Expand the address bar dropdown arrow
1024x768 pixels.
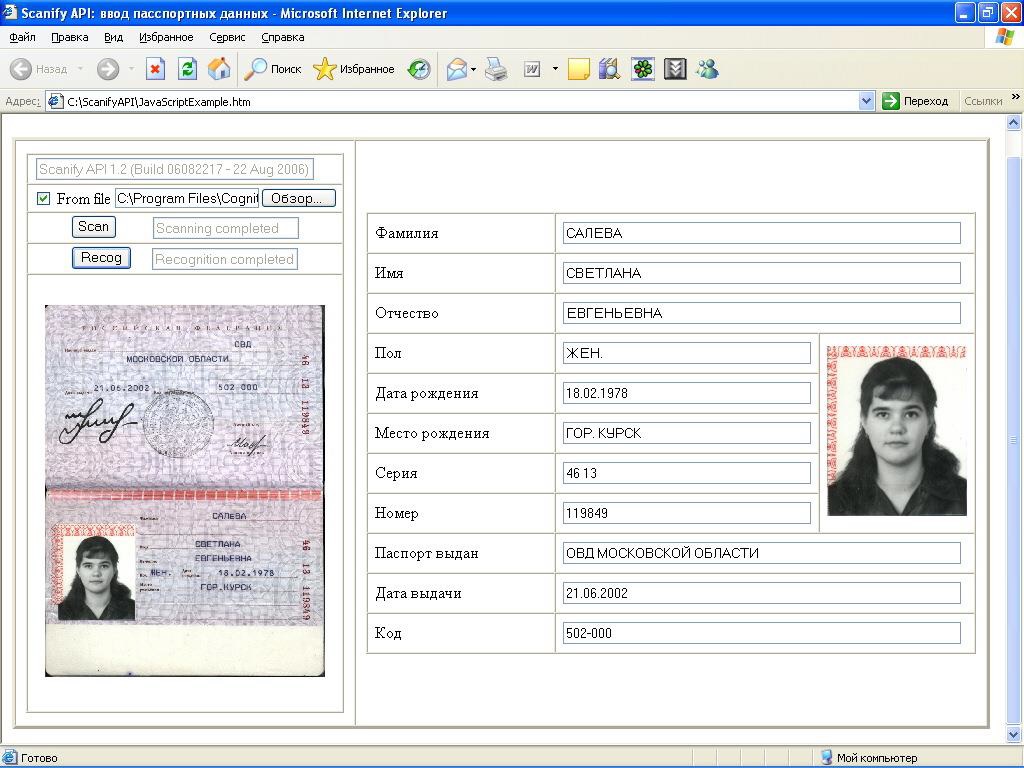pyautogui.click(x=867, y=101)
